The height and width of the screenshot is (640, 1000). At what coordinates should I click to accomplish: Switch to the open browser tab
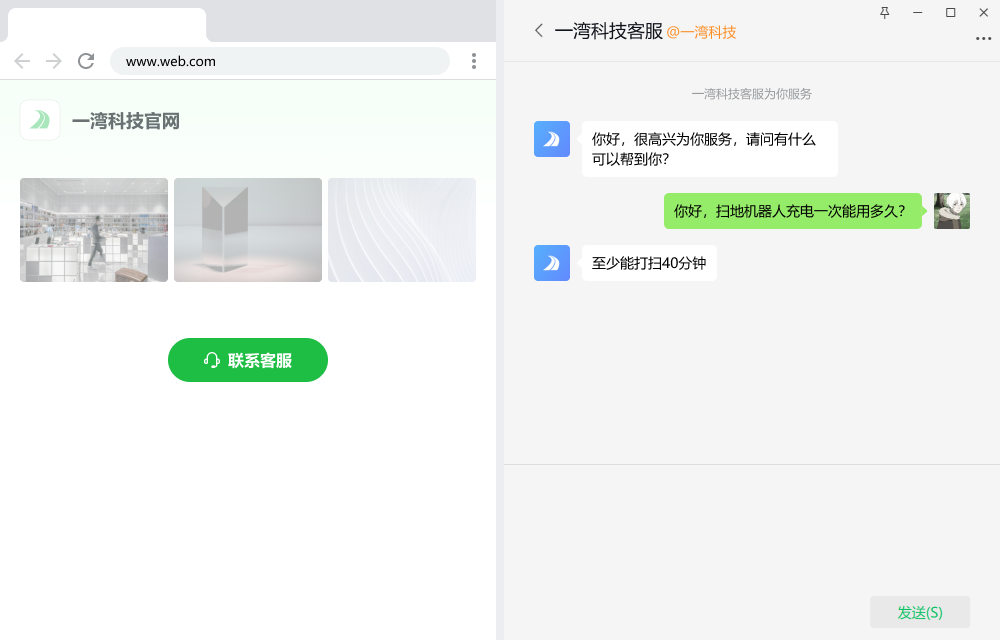click(105, 24)
